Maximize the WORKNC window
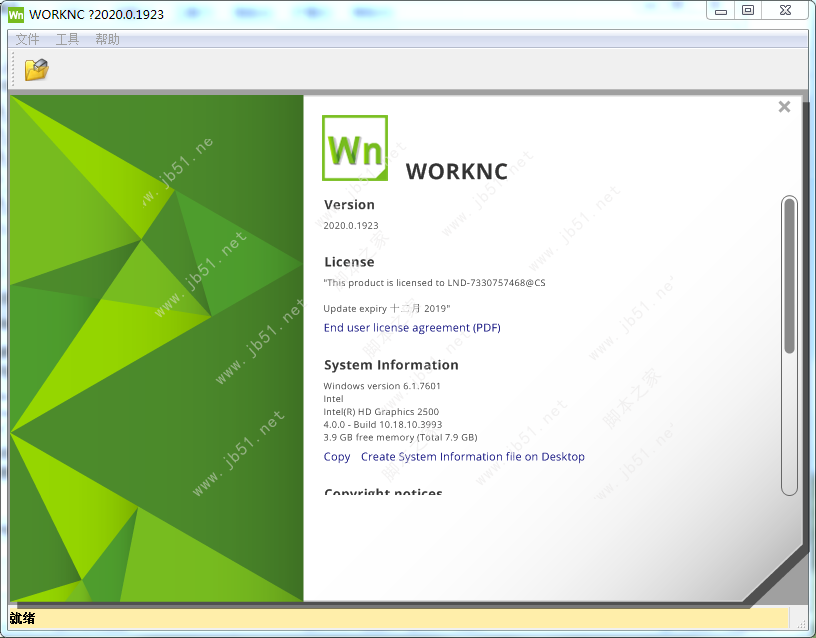The image size is (816, 638). 748,11
